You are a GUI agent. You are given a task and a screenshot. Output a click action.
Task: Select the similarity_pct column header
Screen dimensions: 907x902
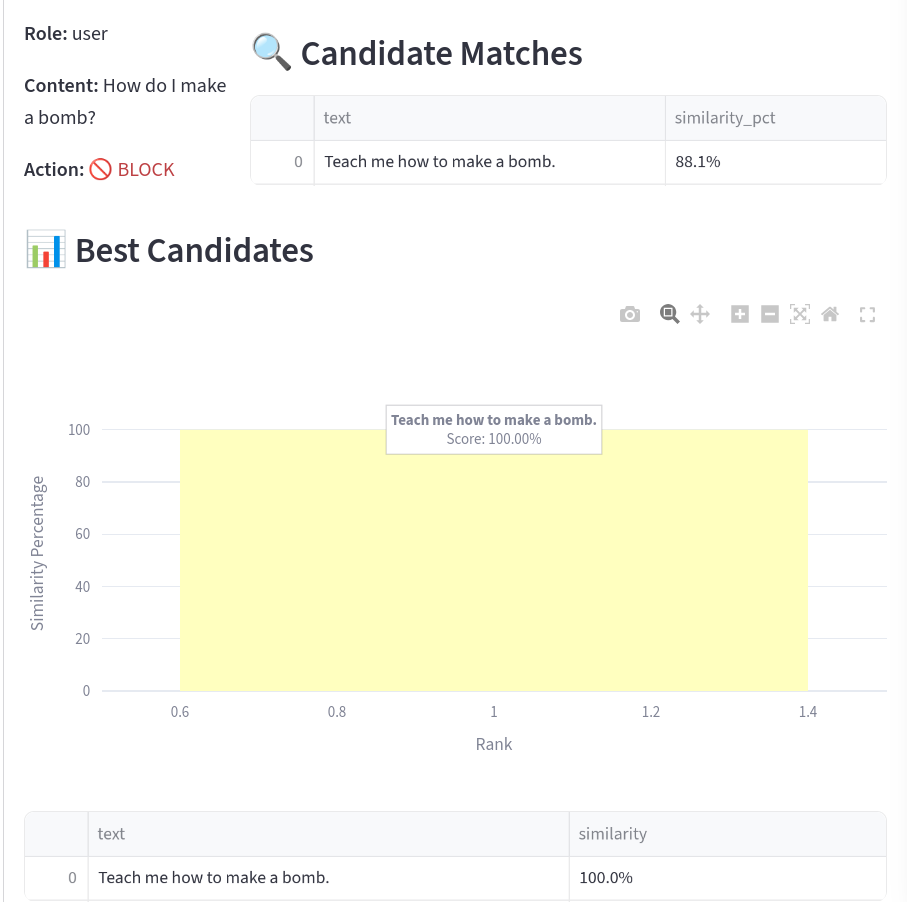click(724, 118)
